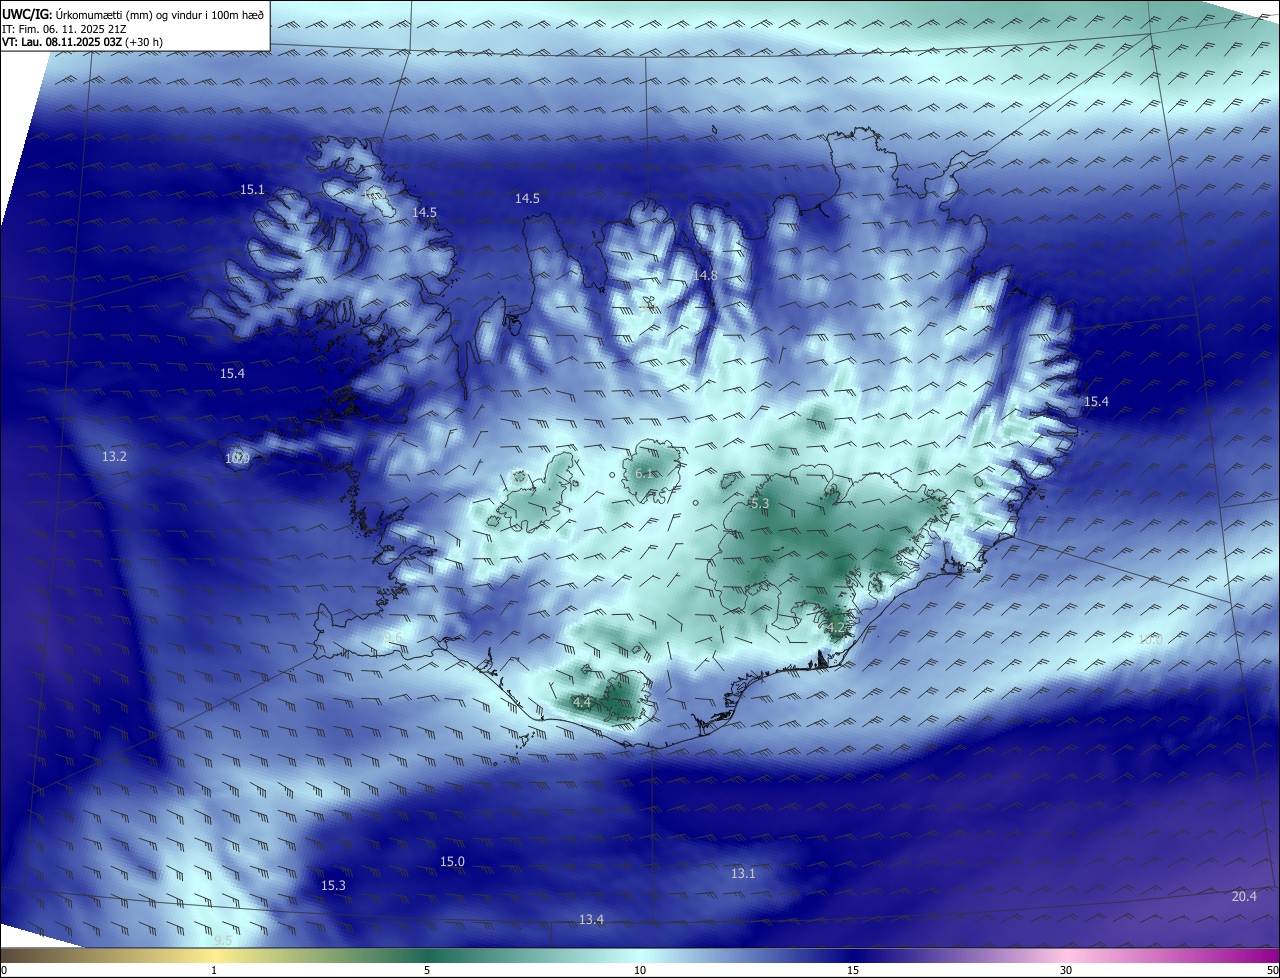Click the faint 10.0 value over the sea
This screenshot has height=978, width=1280.
point(1150,639)
